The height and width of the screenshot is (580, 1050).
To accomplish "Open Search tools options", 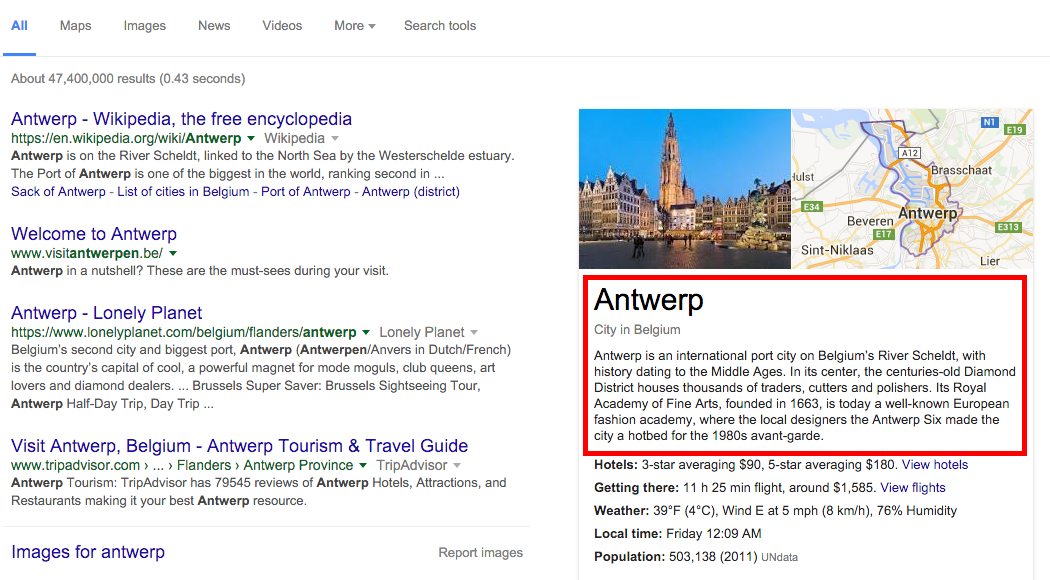I will [440, 25].
